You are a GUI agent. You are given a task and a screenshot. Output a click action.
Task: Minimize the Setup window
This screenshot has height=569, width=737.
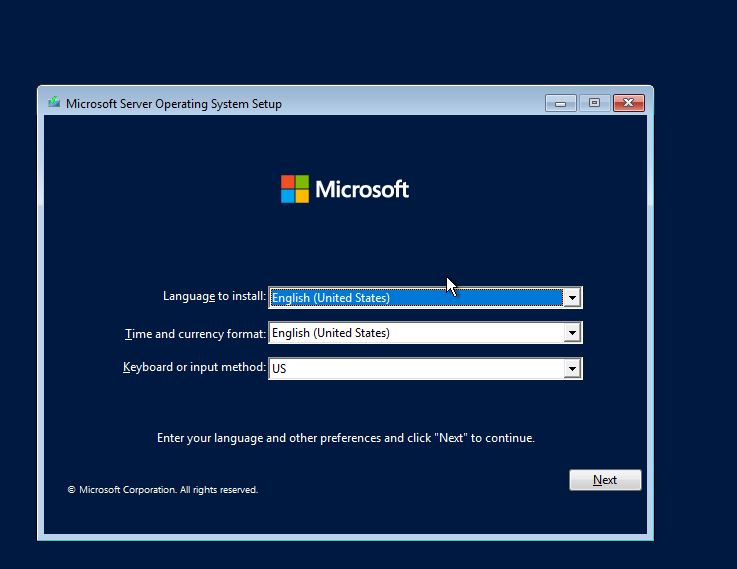pyautogui.click(x=560, y=103)
